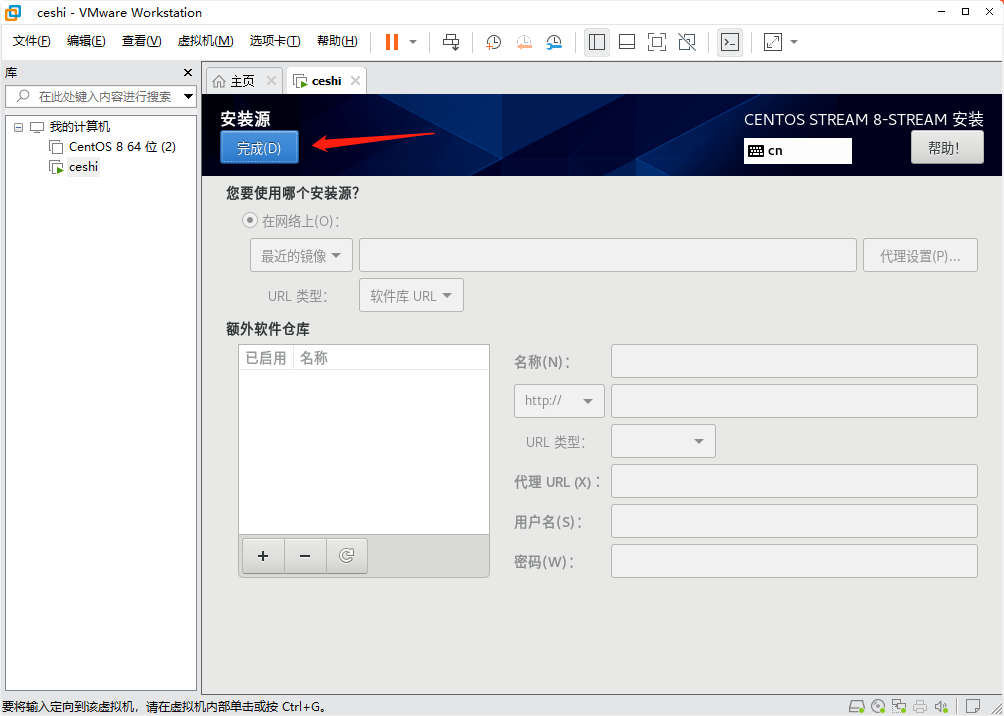
Task: Click the 密码(W) input field
Action: click(x=794, y=561)
